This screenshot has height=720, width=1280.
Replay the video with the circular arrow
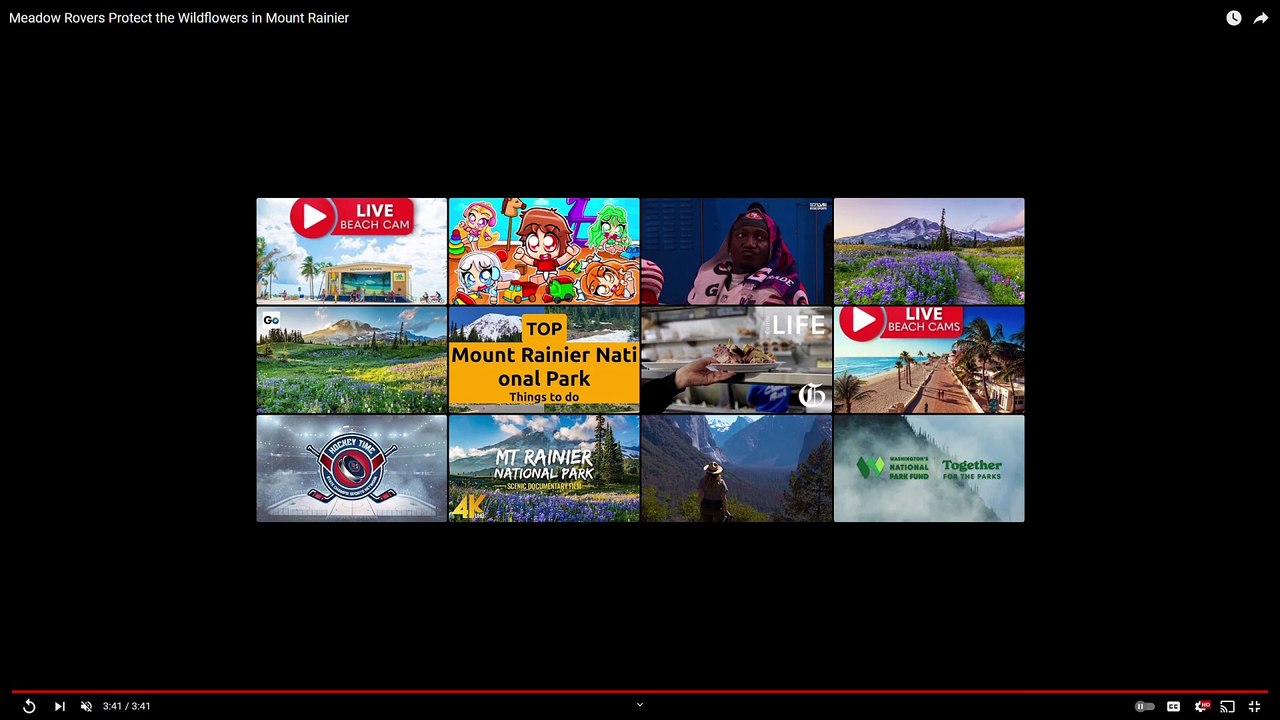pyautogui.click(x=29, y=706)
